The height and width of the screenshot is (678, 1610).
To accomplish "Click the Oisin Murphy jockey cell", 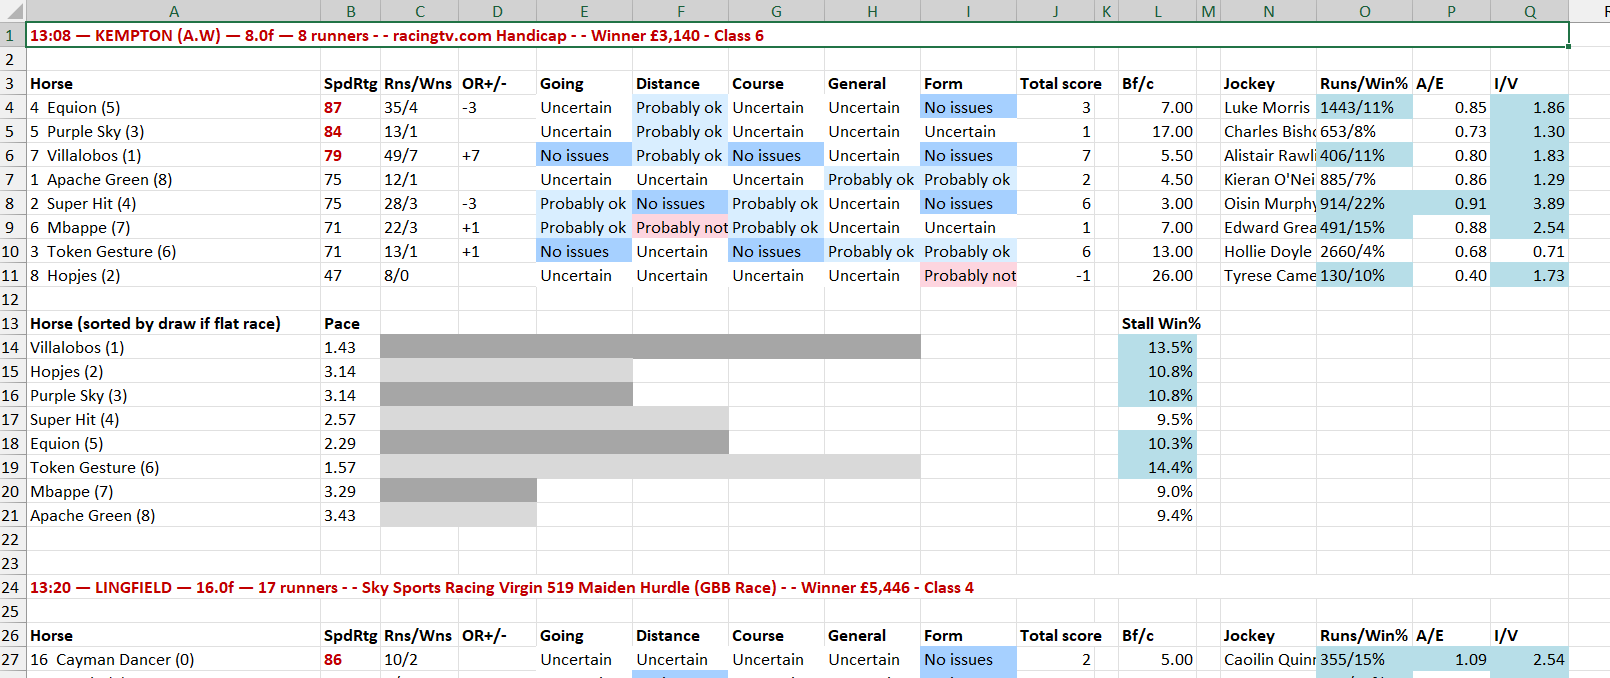I will (x=1268, y=204).
